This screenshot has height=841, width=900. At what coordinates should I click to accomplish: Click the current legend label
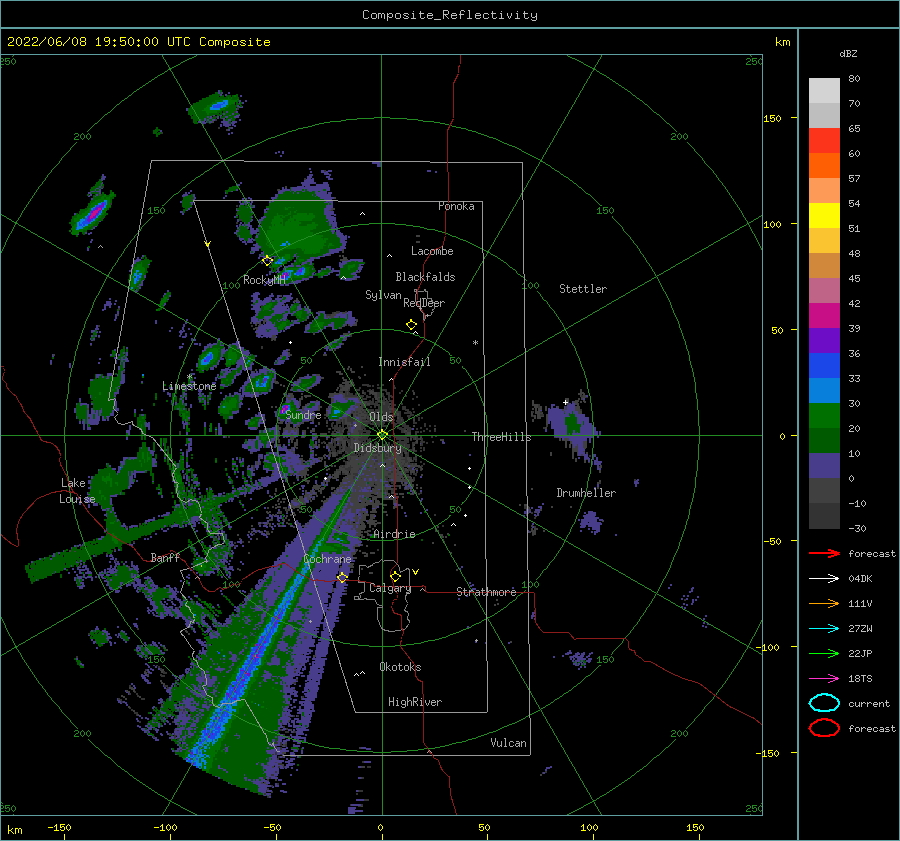tap(869, 703)
